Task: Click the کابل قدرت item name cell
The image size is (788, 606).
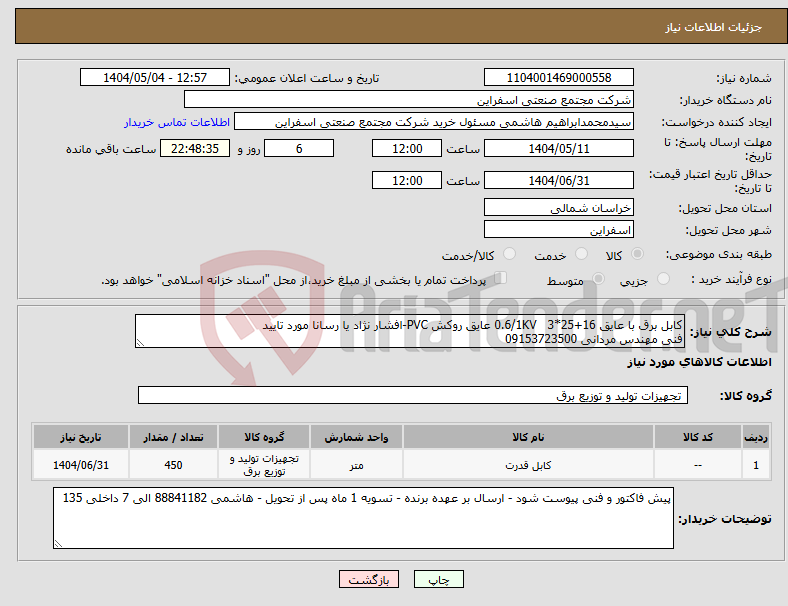Action: click(x=528, y=465)
